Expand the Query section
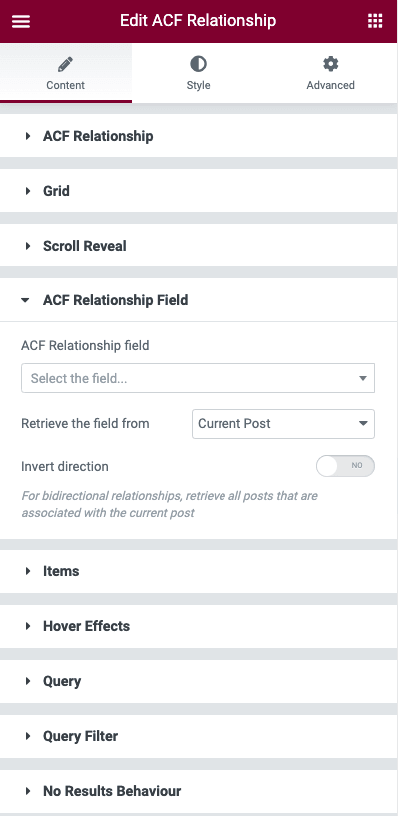This screenshot has width=398, height=816. point(199,681)
